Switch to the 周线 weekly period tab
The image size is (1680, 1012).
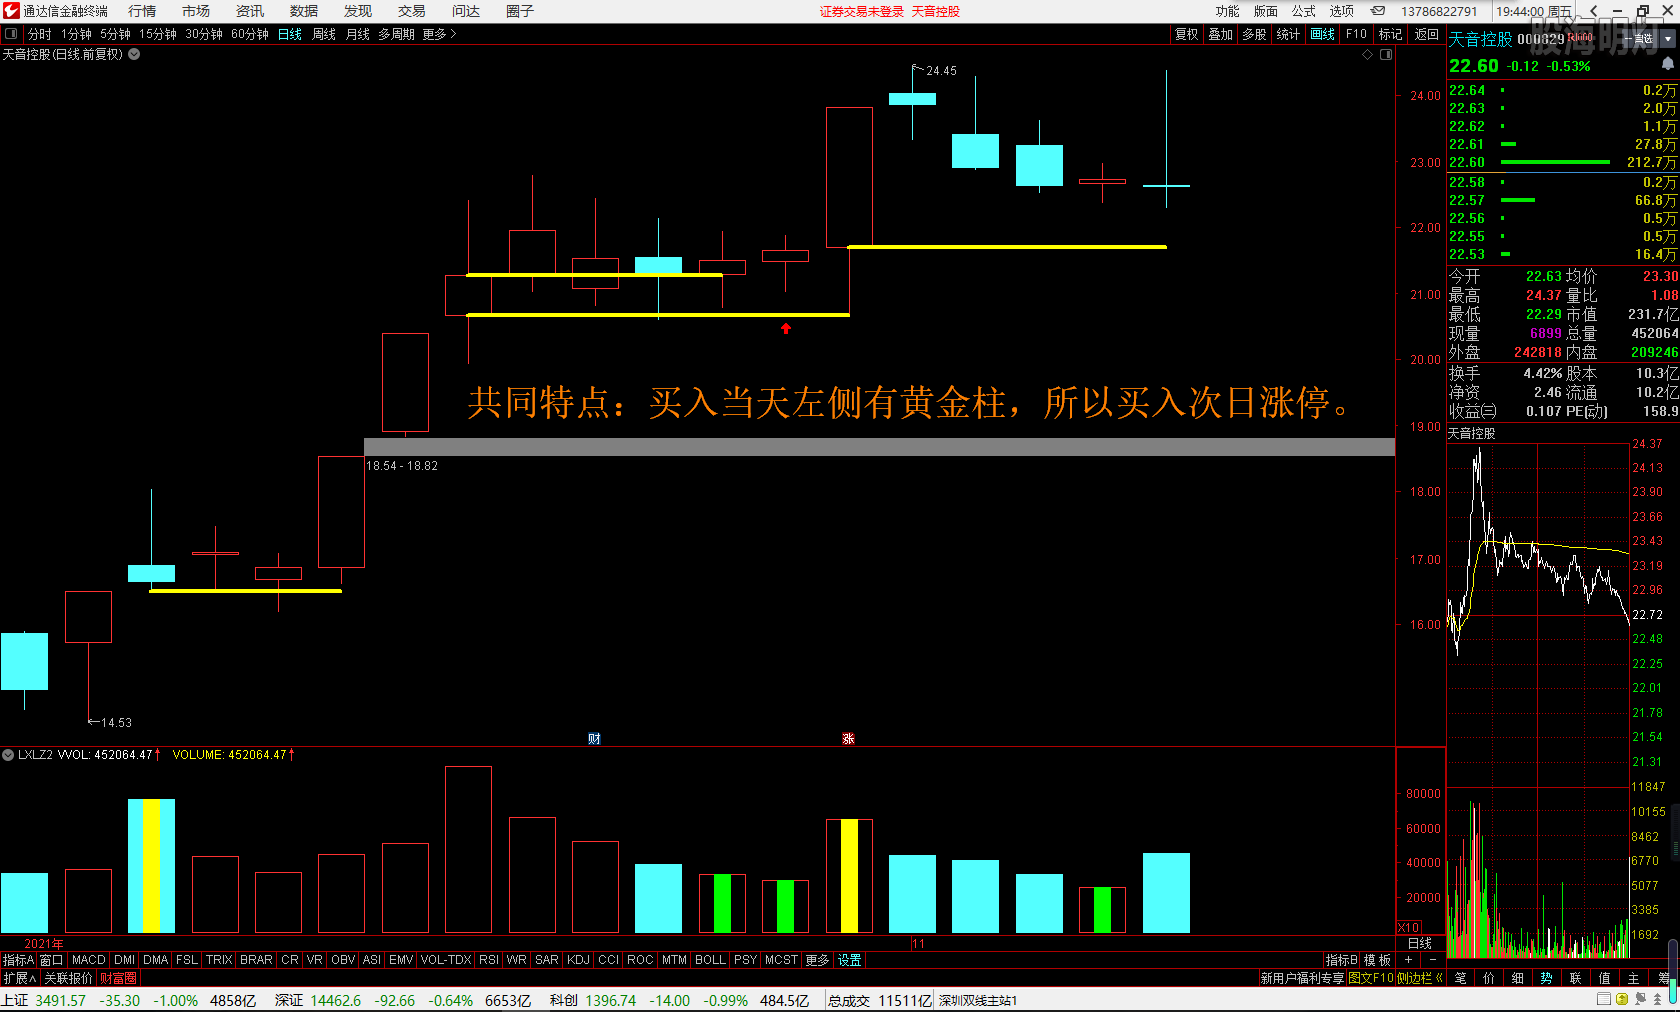click(x=324, y=34)
